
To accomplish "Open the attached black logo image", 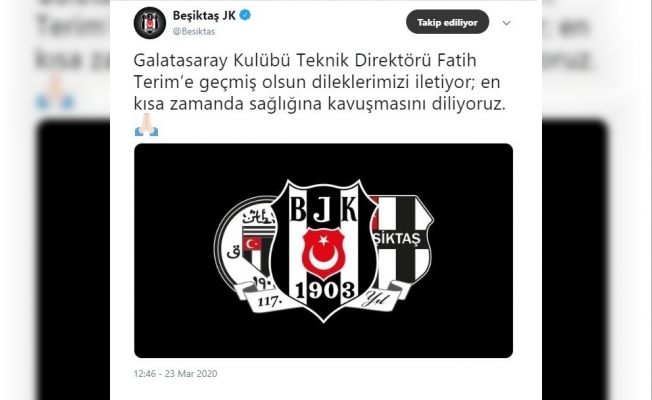I will (x=324, y=250).
